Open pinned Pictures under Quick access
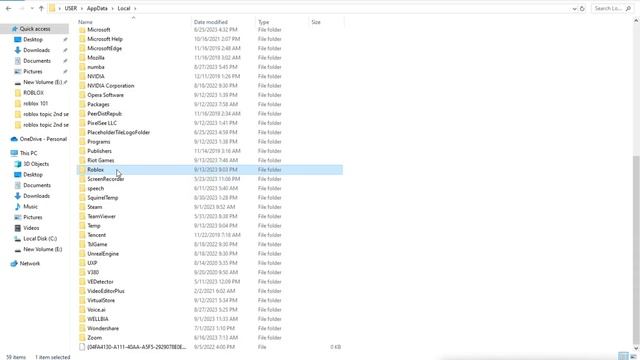640x360 pixels. point(33,71)
